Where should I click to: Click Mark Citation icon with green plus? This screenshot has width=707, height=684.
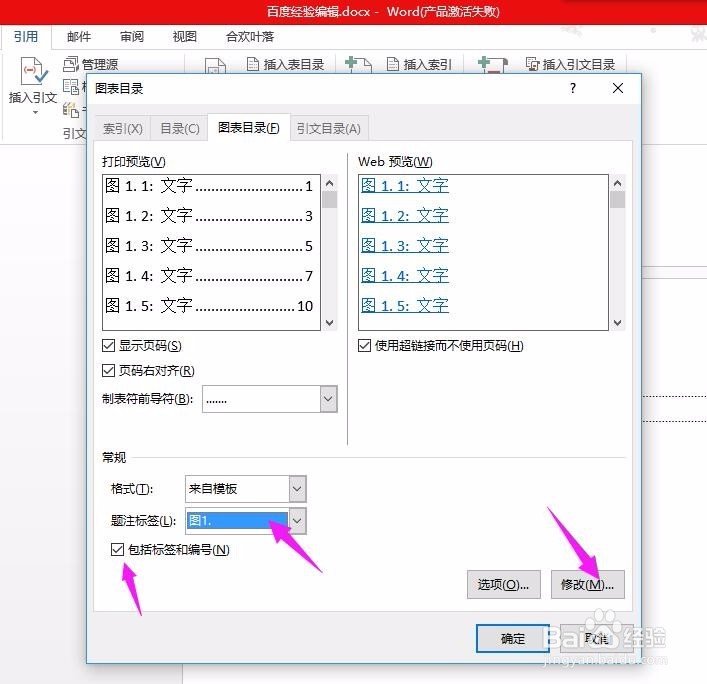(493, 64)
